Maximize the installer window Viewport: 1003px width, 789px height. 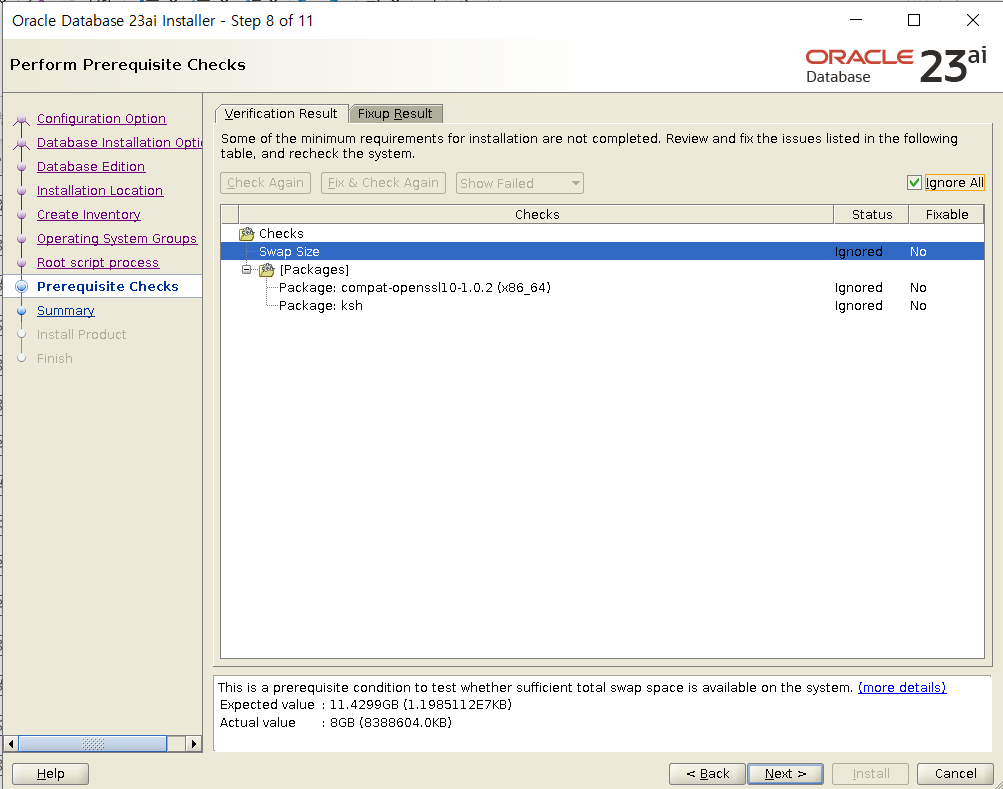914,20
